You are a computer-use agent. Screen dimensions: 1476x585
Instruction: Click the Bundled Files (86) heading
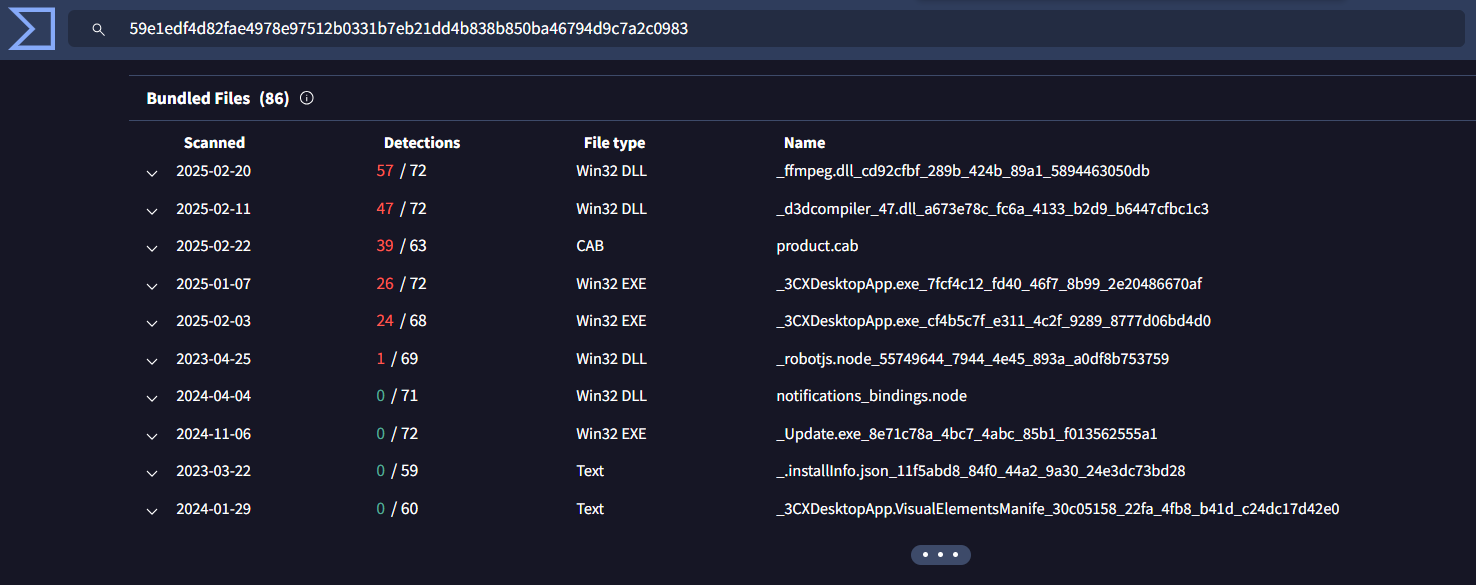[x=218, y=98]
